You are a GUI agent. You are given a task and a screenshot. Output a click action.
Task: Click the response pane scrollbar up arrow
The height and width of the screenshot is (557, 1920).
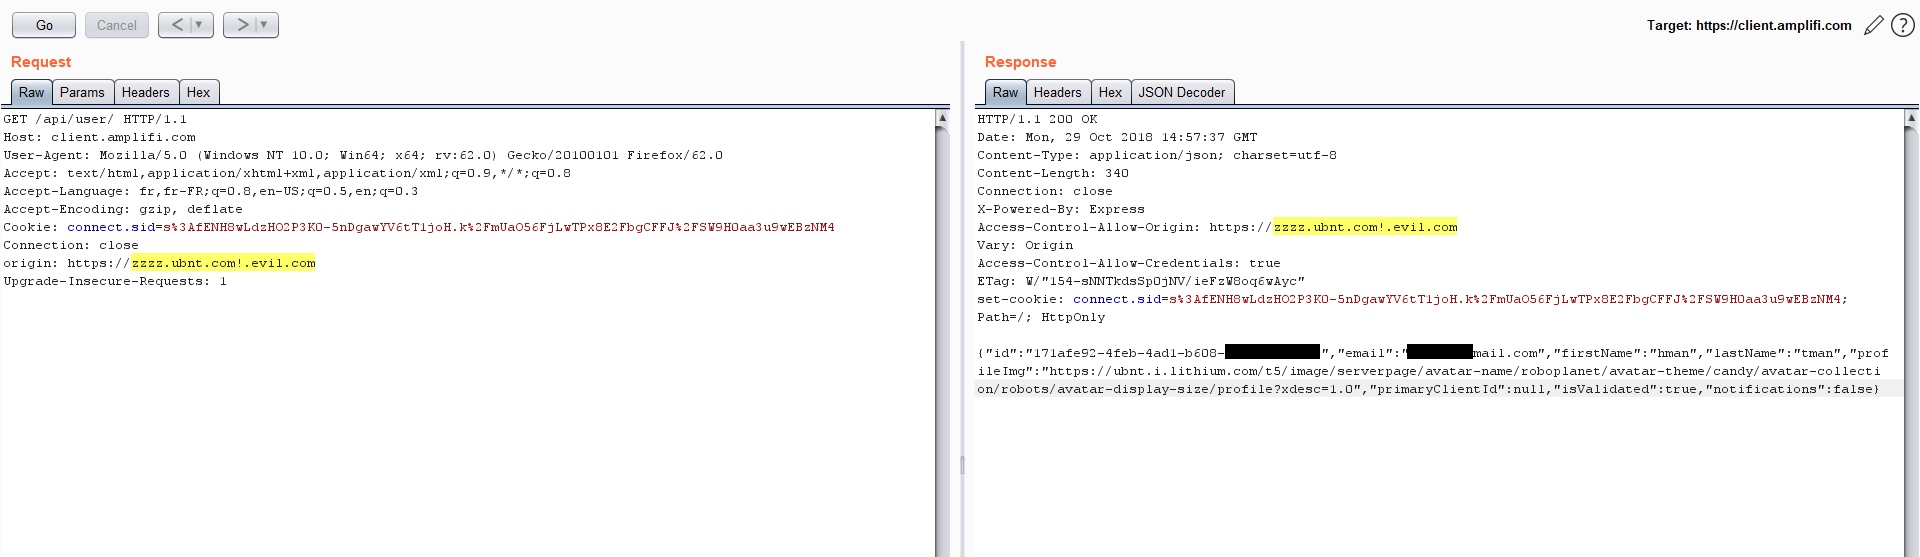tap(1912, 118)
